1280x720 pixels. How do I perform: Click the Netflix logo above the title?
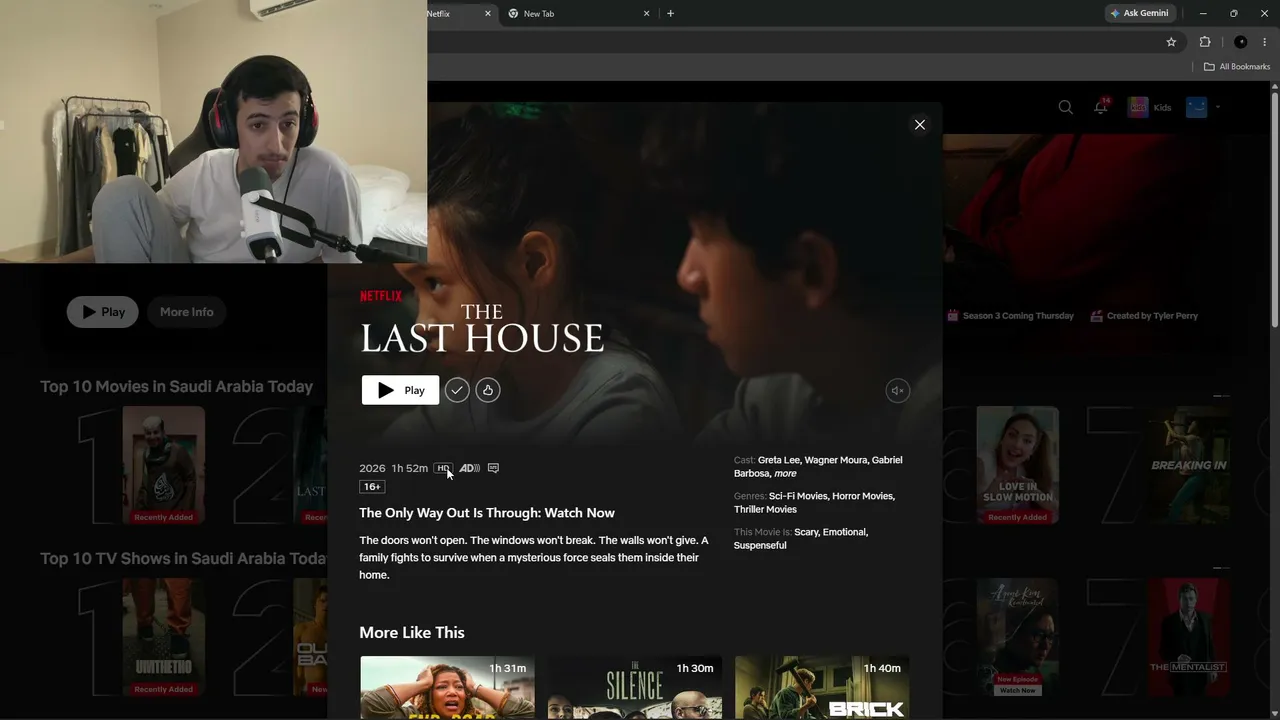[x=381, y=296]
